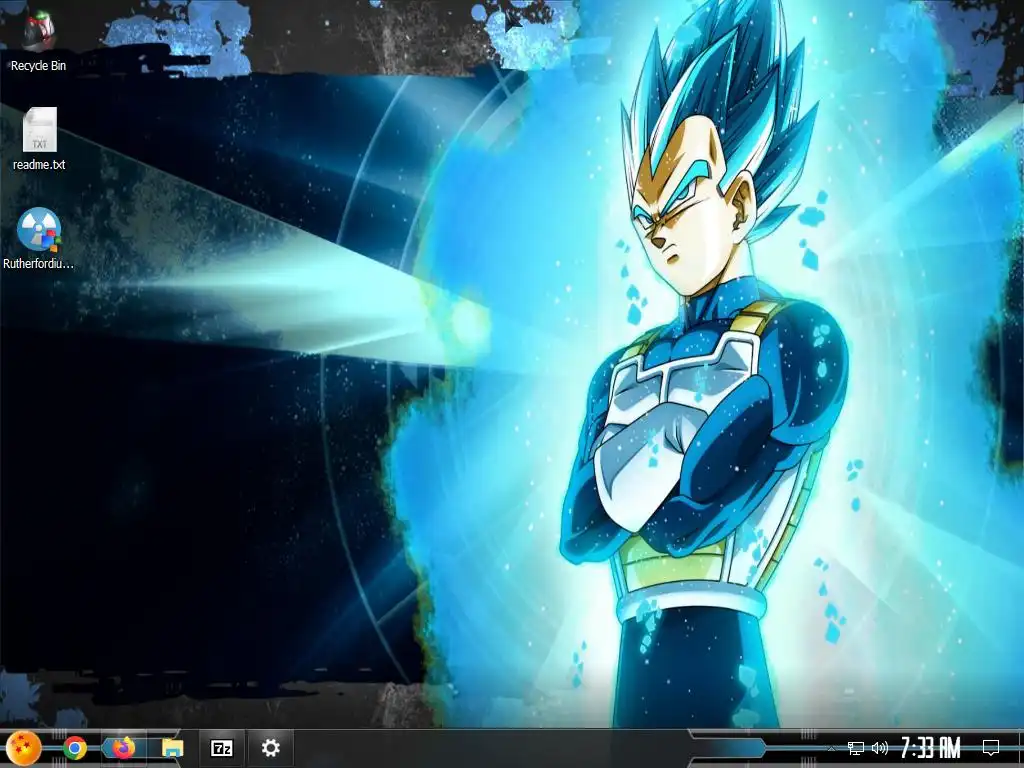Open the volume speaker tray icon
The width and height of the screenshot is (1024, 768).
(880, 748)
